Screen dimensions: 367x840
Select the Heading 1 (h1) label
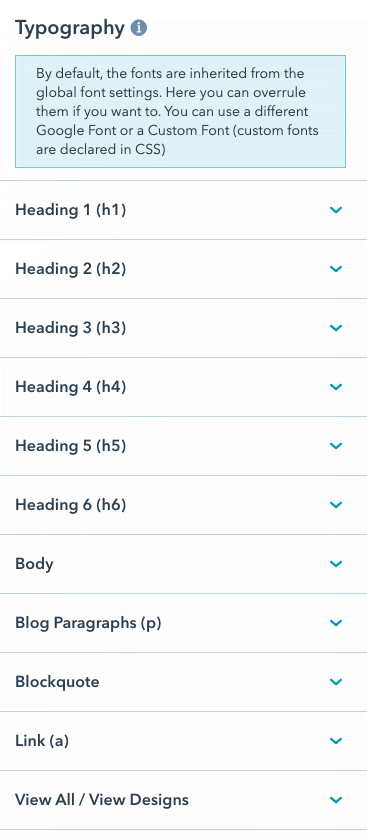point(71,210)
